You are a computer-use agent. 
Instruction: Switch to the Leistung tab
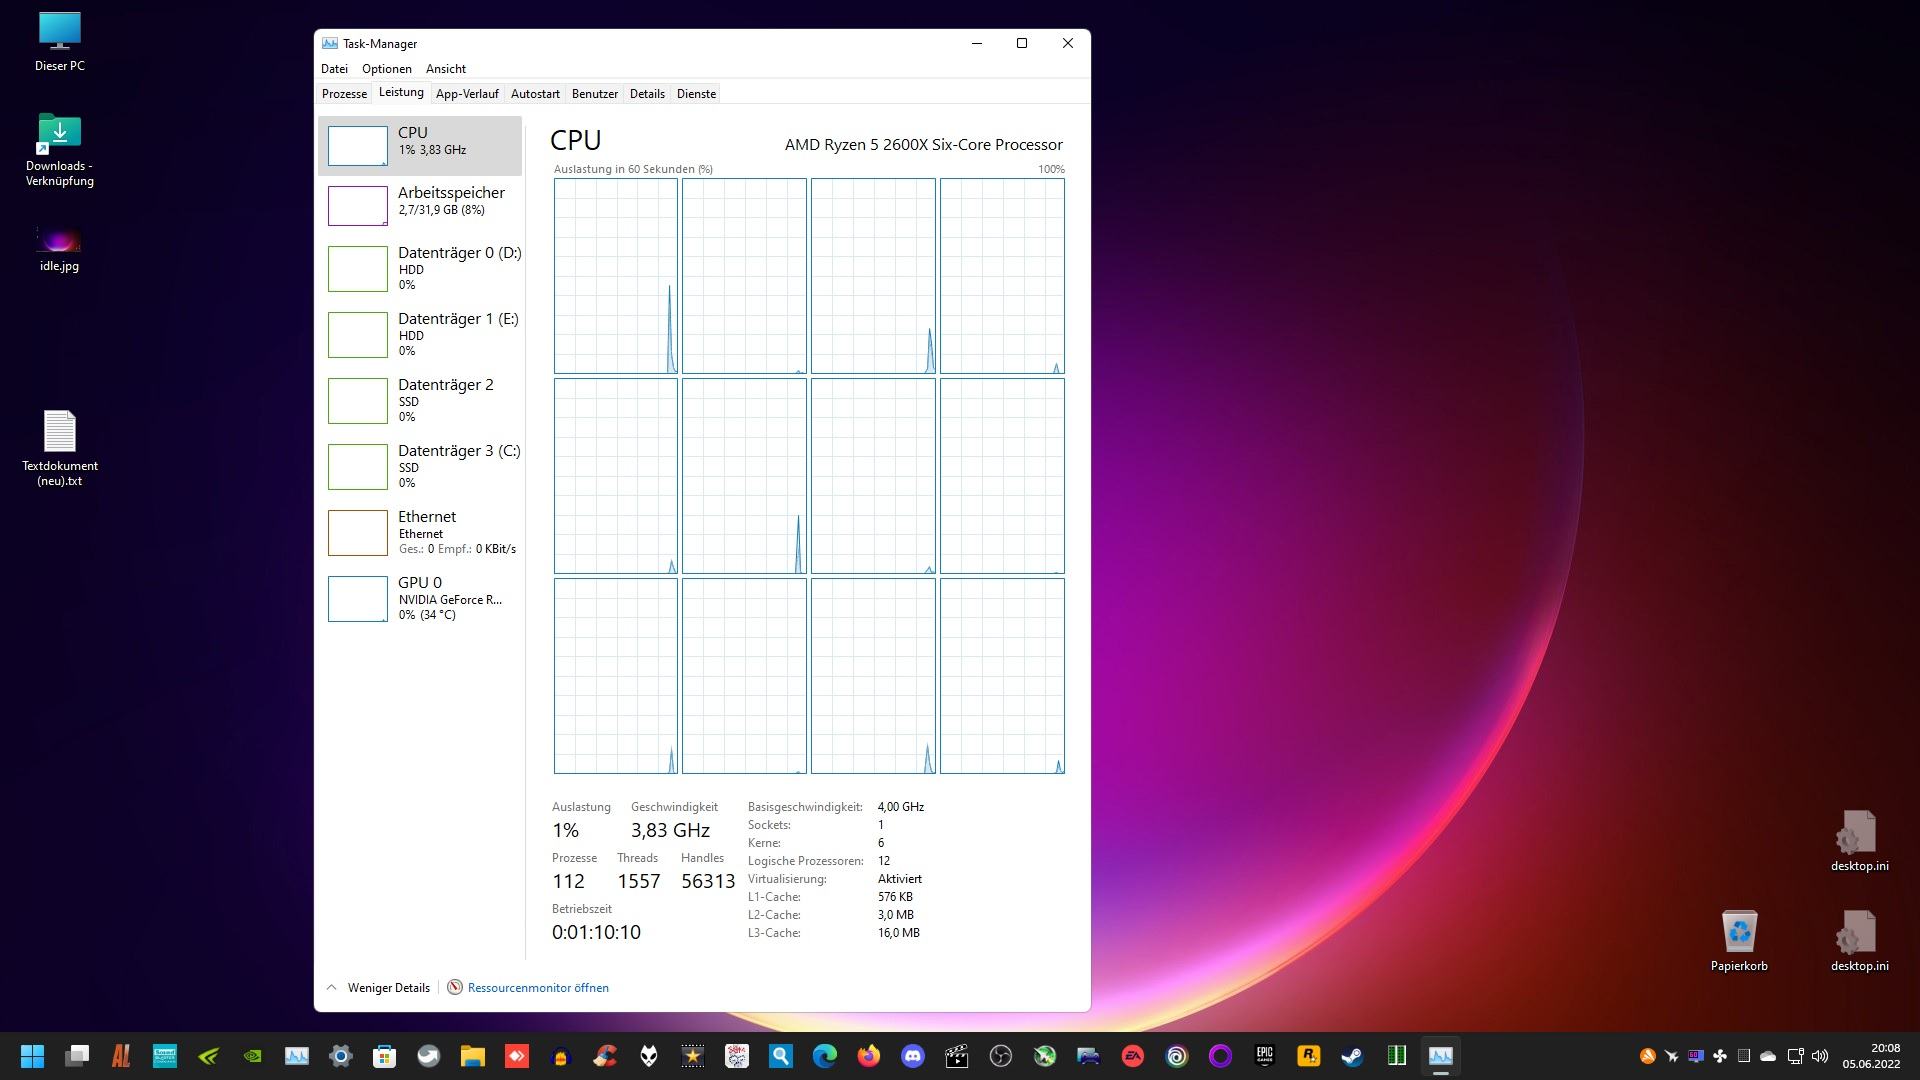401,93
